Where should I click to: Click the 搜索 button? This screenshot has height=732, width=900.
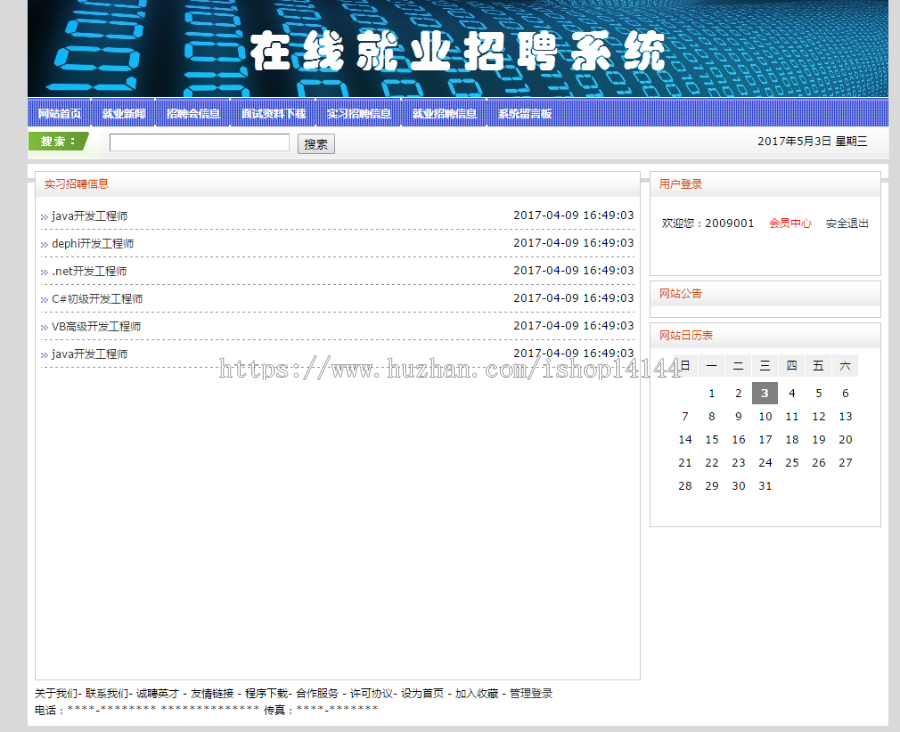coord(316,144)
